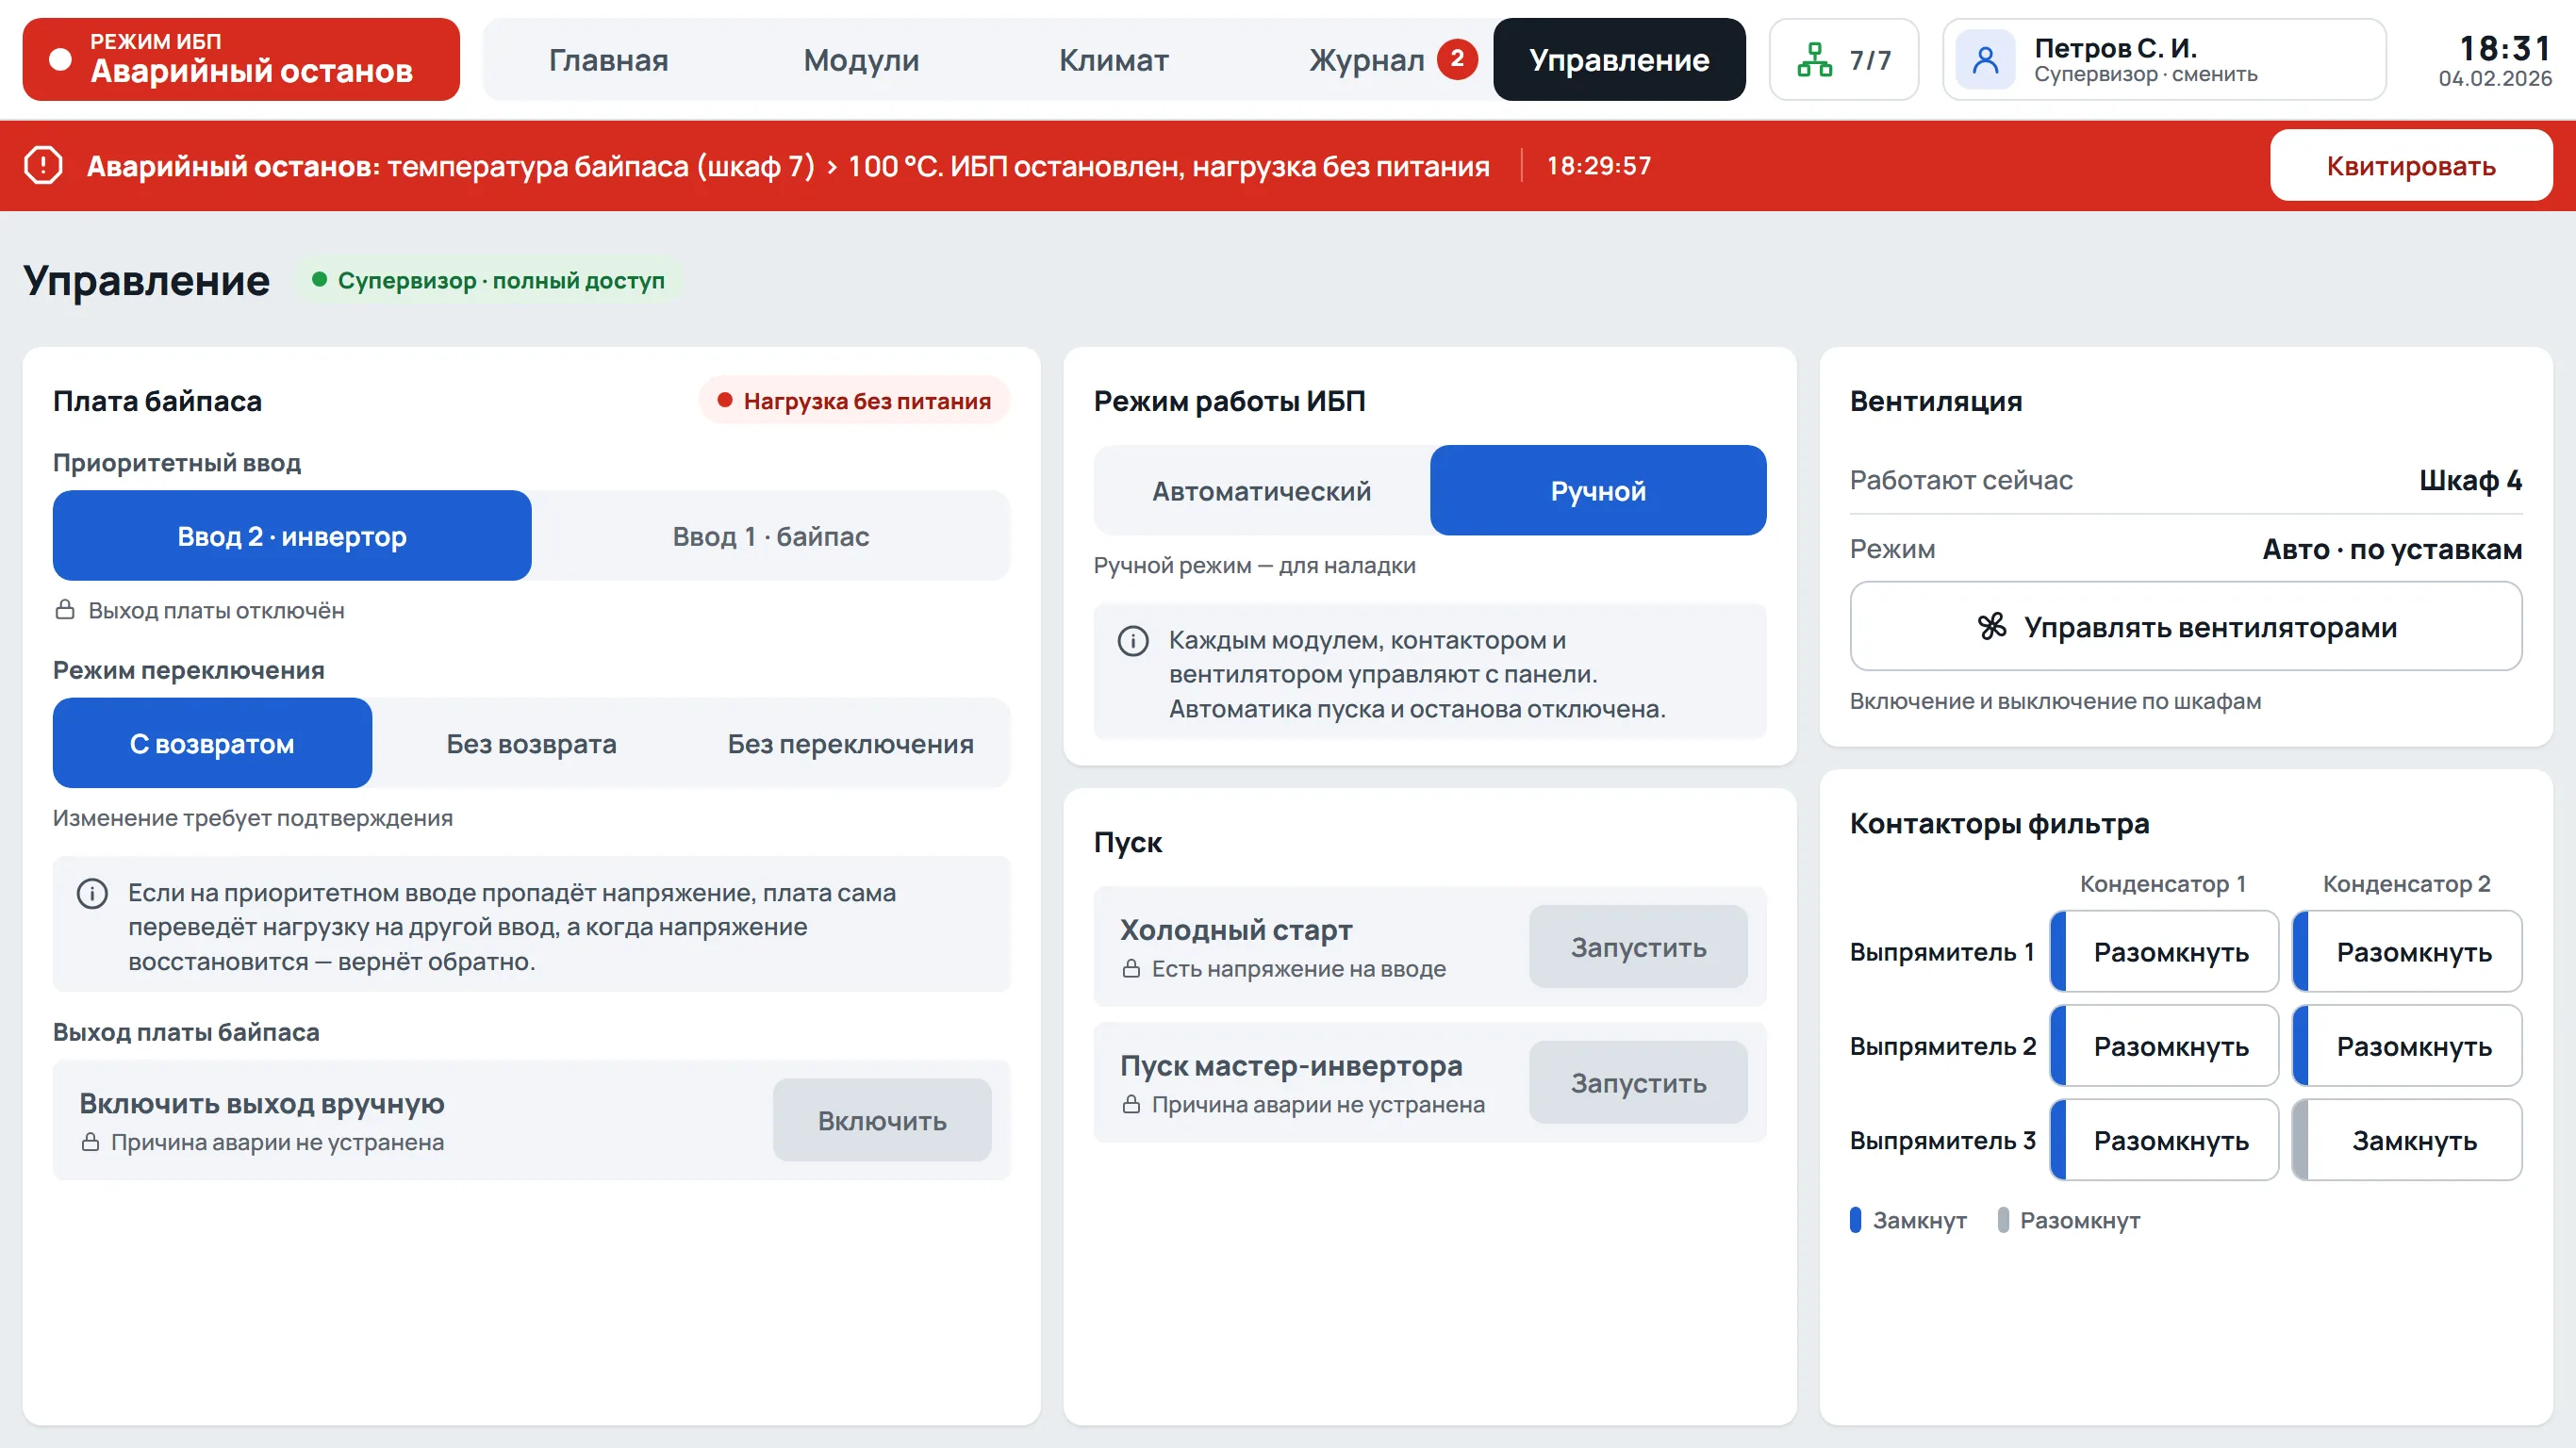
Task: Click Запустить for Холодный старт
Action: pyautogui.click(x=1638, y=946)
